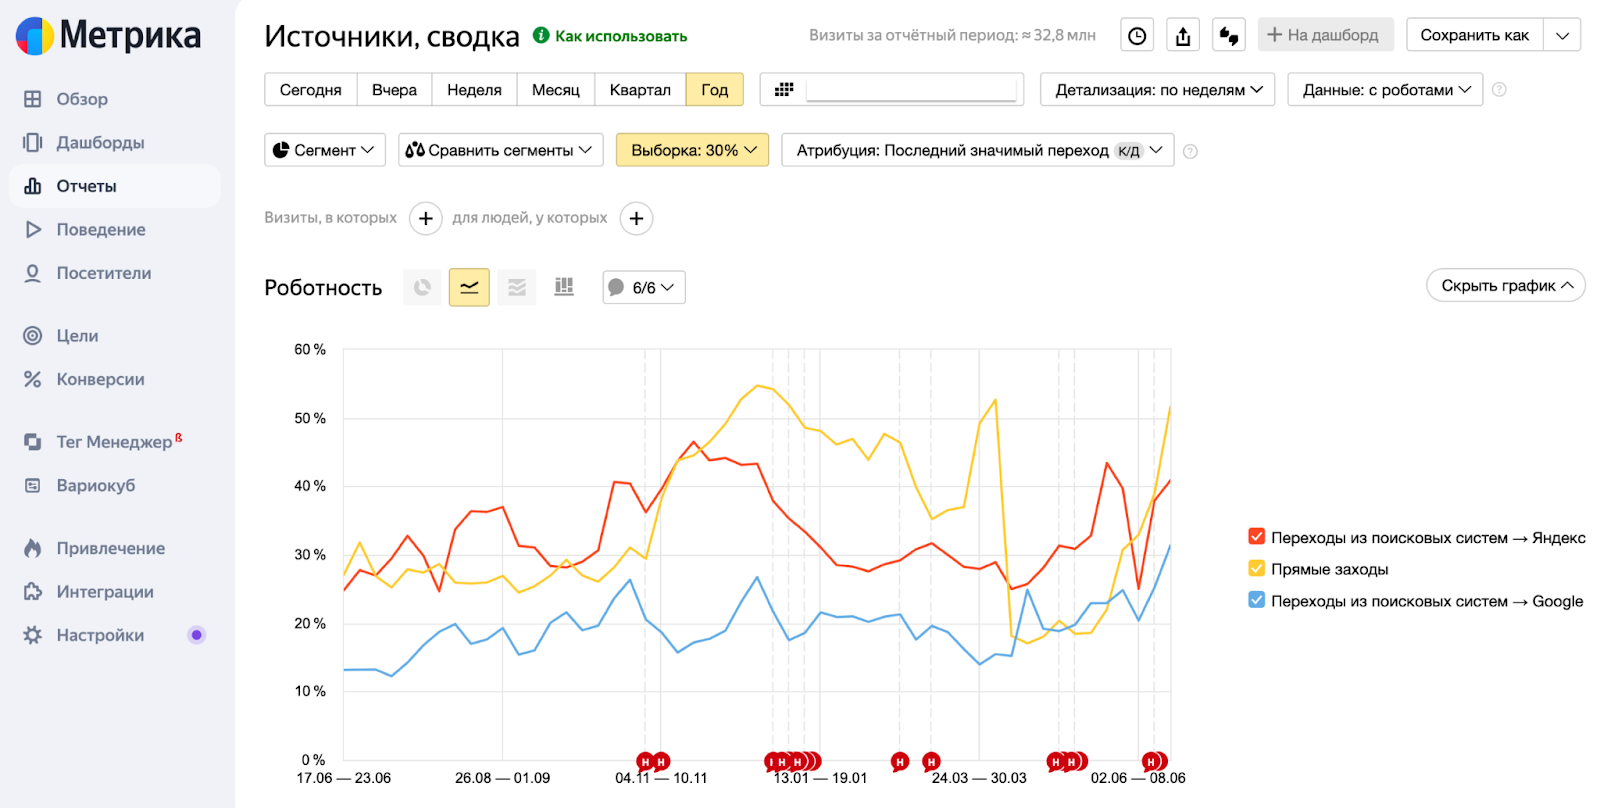Click the date range input field
This screenshot has height=808, width=1600.
912,90
